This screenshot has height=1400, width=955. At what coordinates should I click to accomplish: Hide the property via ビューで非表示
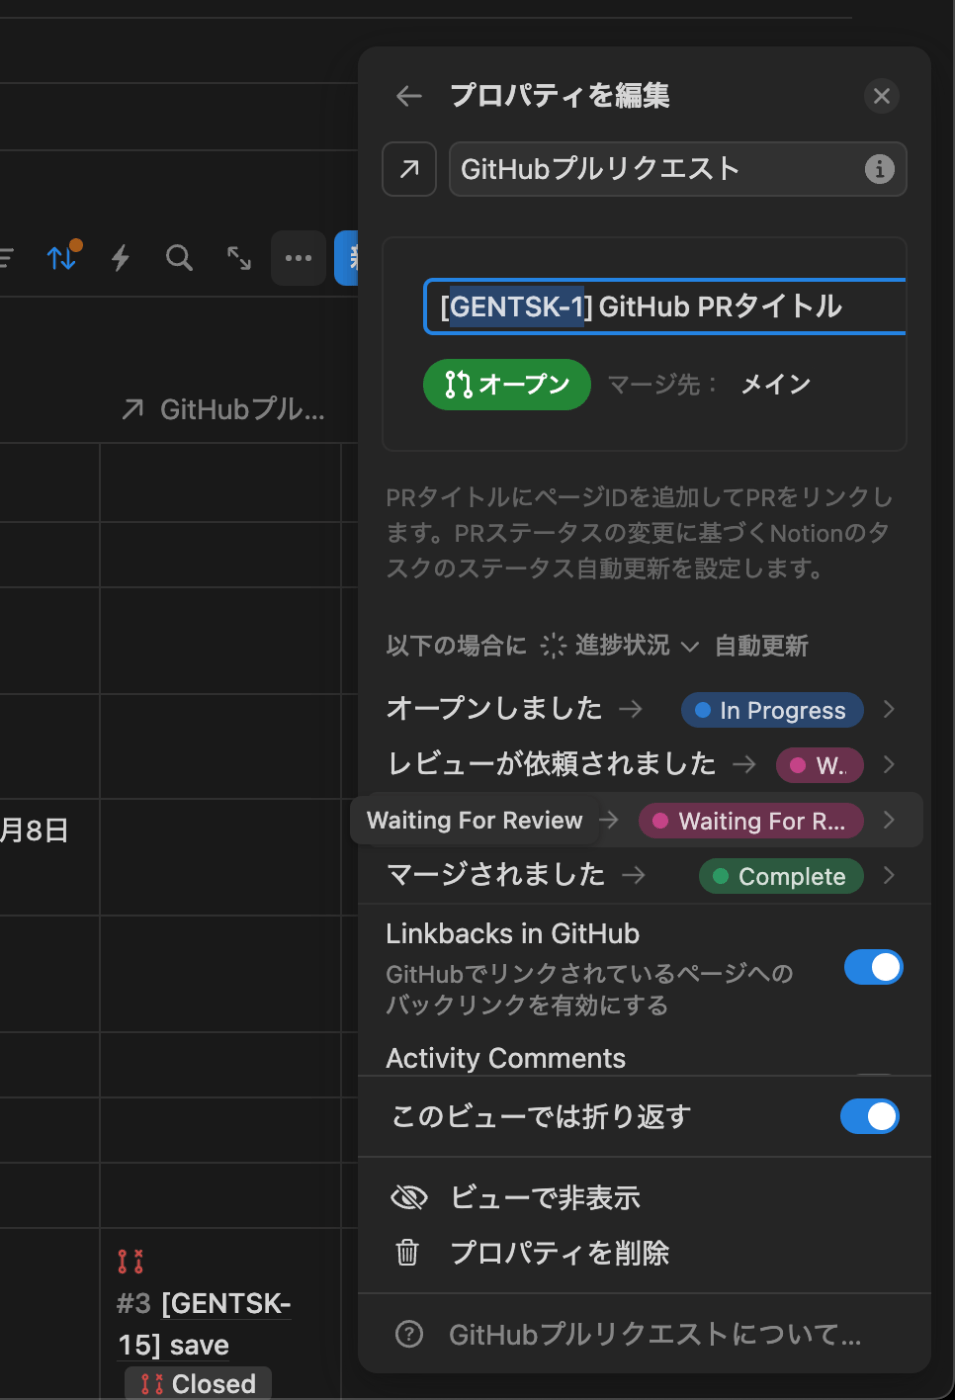[644, 1197]
